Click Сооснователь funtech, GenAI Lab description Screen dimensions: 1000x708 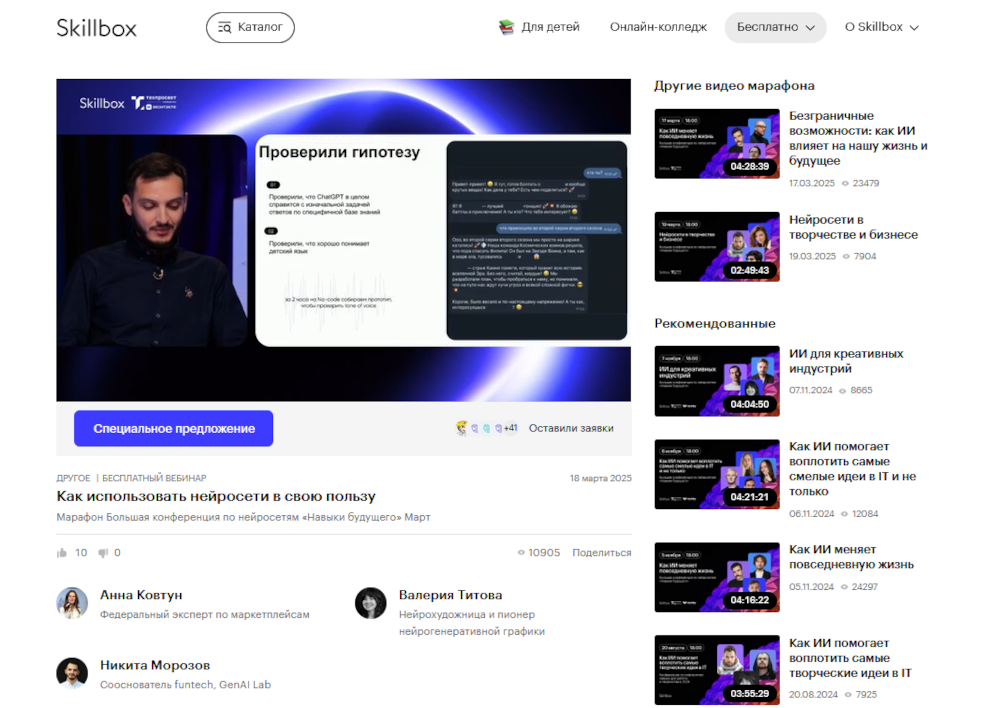pyautogui.click(x=186, y=684)
